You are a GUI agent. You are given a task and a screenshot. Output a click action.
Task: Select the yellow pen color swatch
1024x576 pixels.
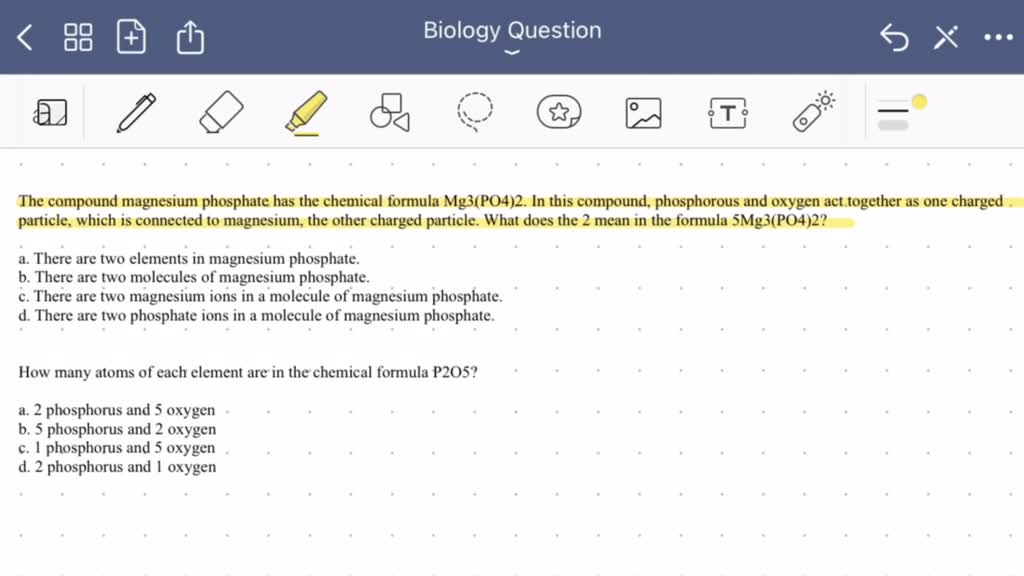[x=917, y=100]
